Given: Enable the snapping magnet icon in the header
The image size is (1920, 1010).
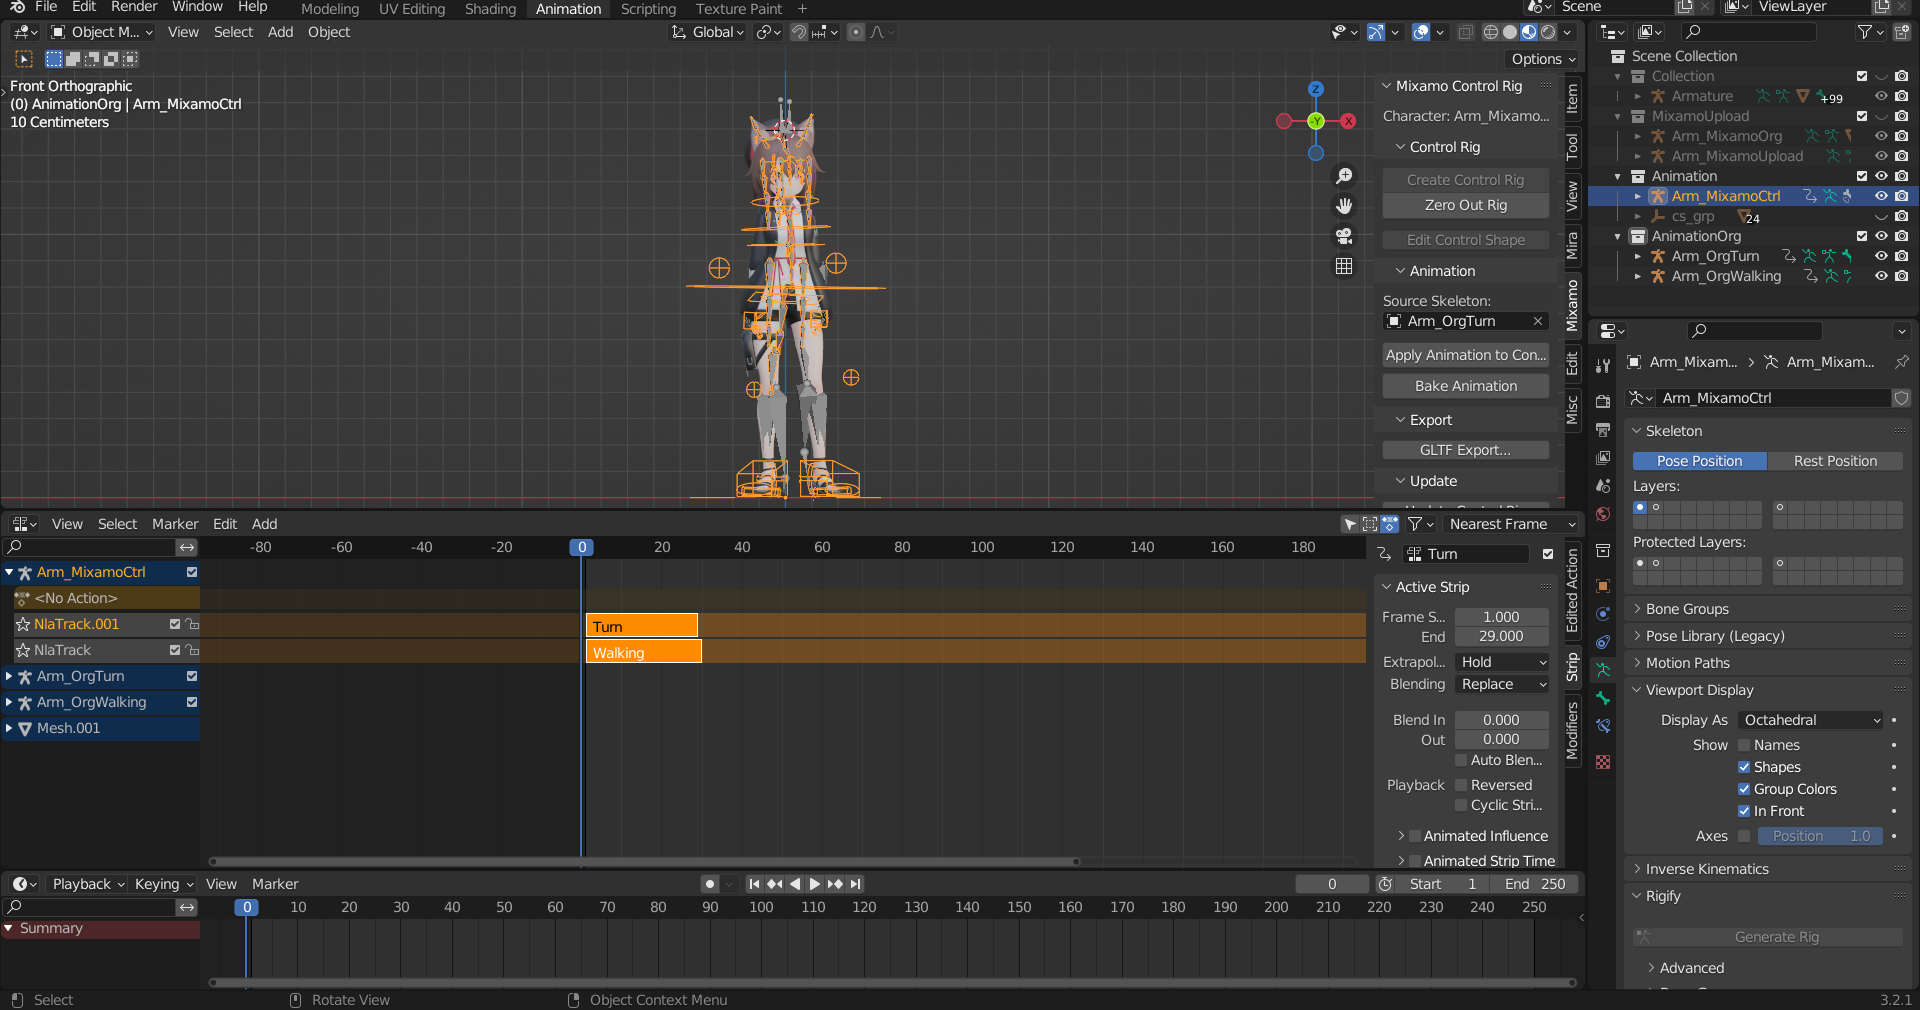Looking at the screenshot, I should click(x=799, y=32).
